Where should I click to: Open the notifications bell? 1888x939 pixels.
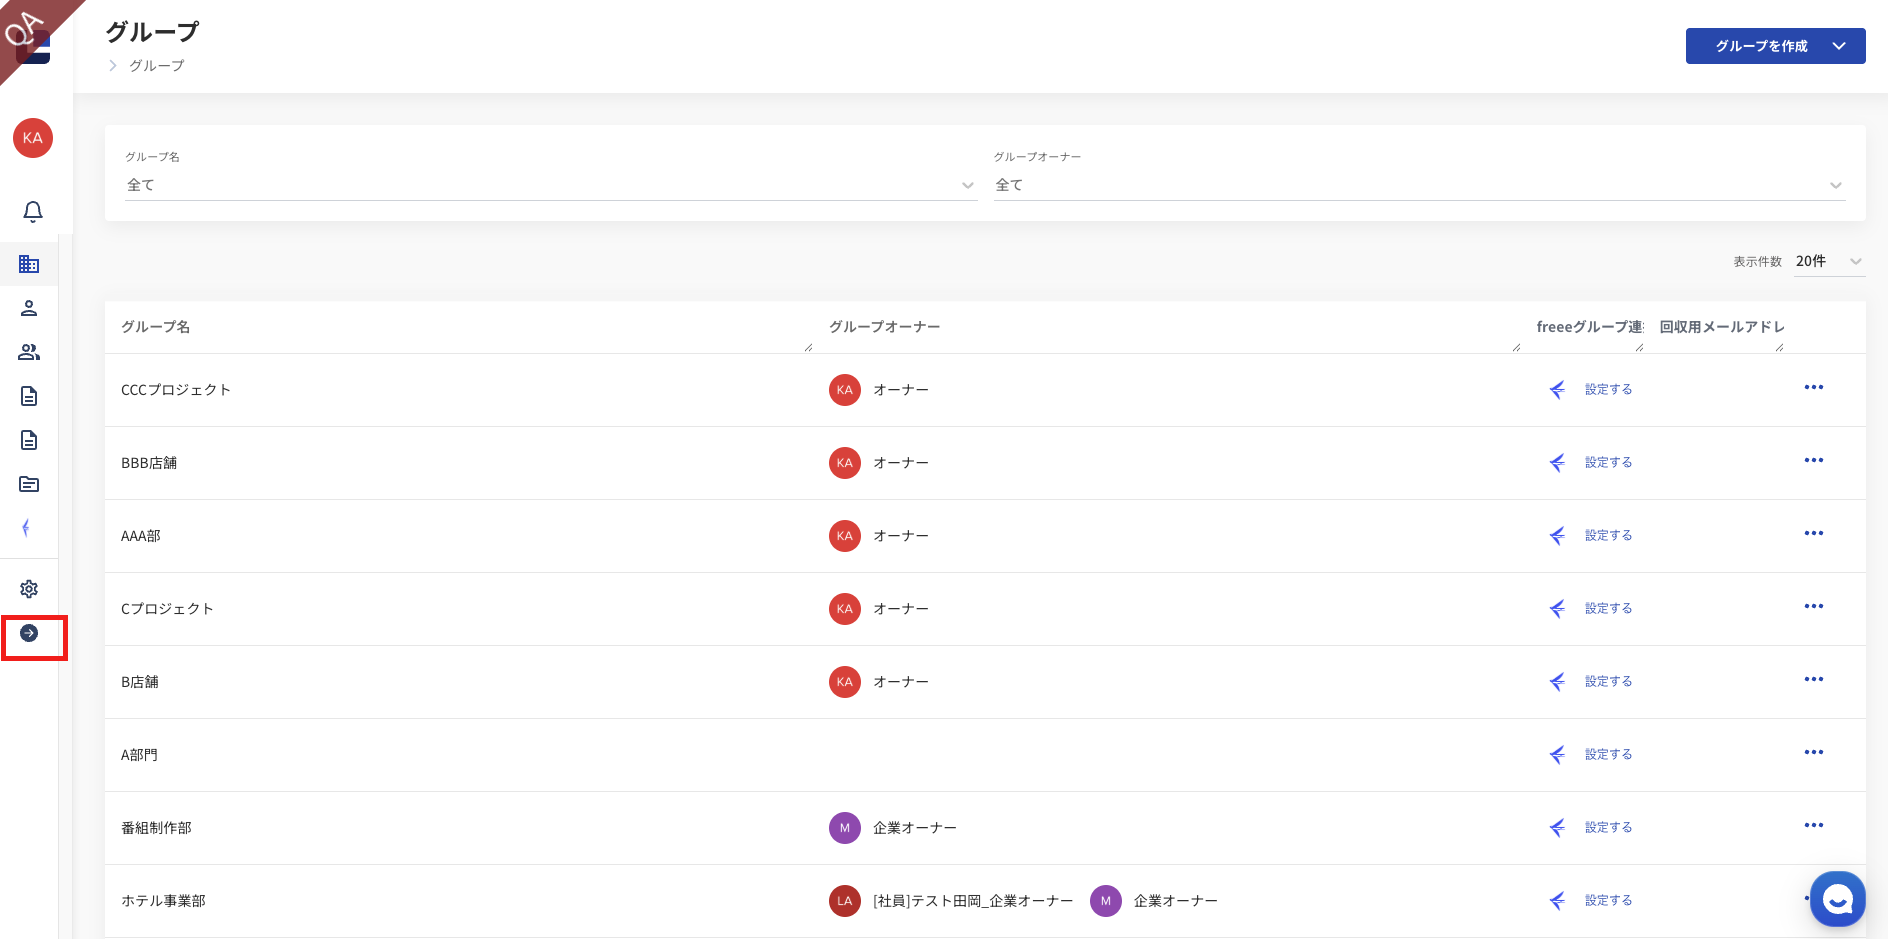33,212
